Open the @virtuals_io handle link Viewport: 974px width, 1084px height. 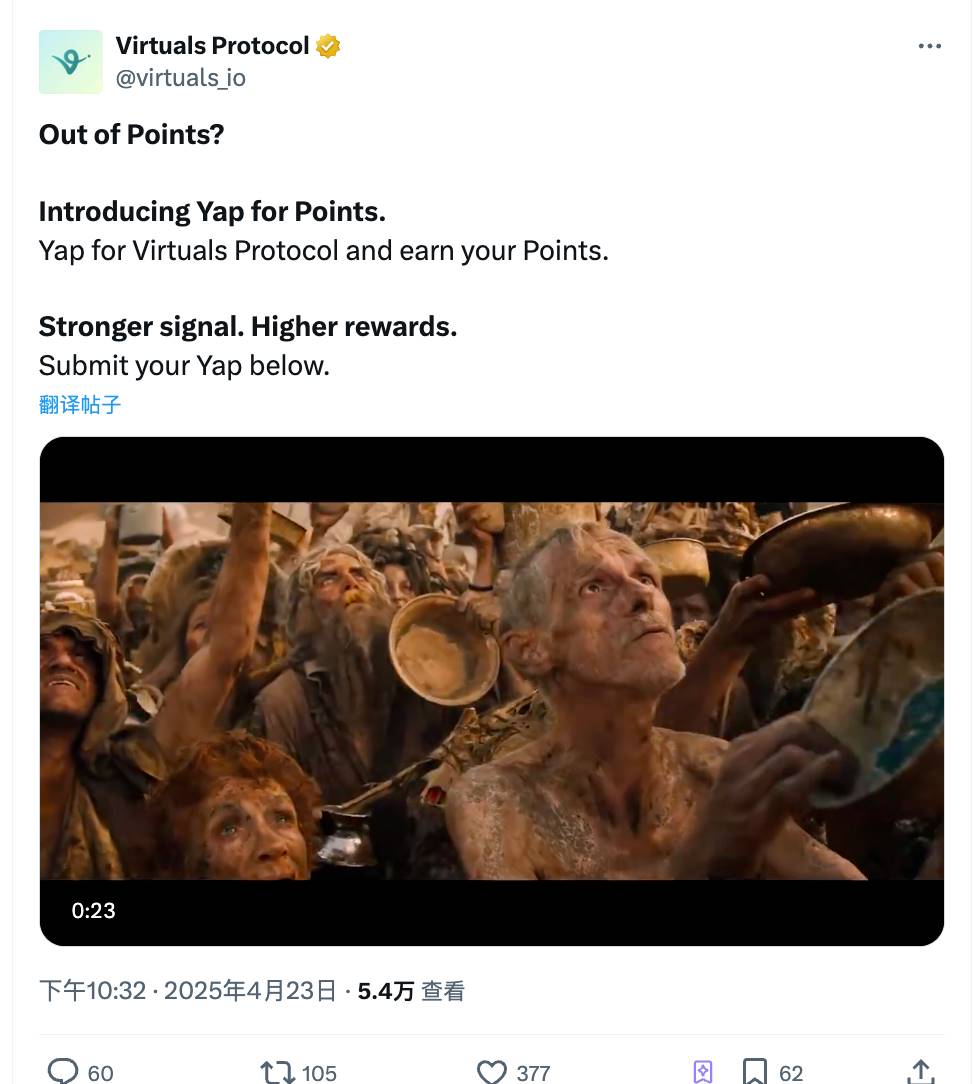180,78
